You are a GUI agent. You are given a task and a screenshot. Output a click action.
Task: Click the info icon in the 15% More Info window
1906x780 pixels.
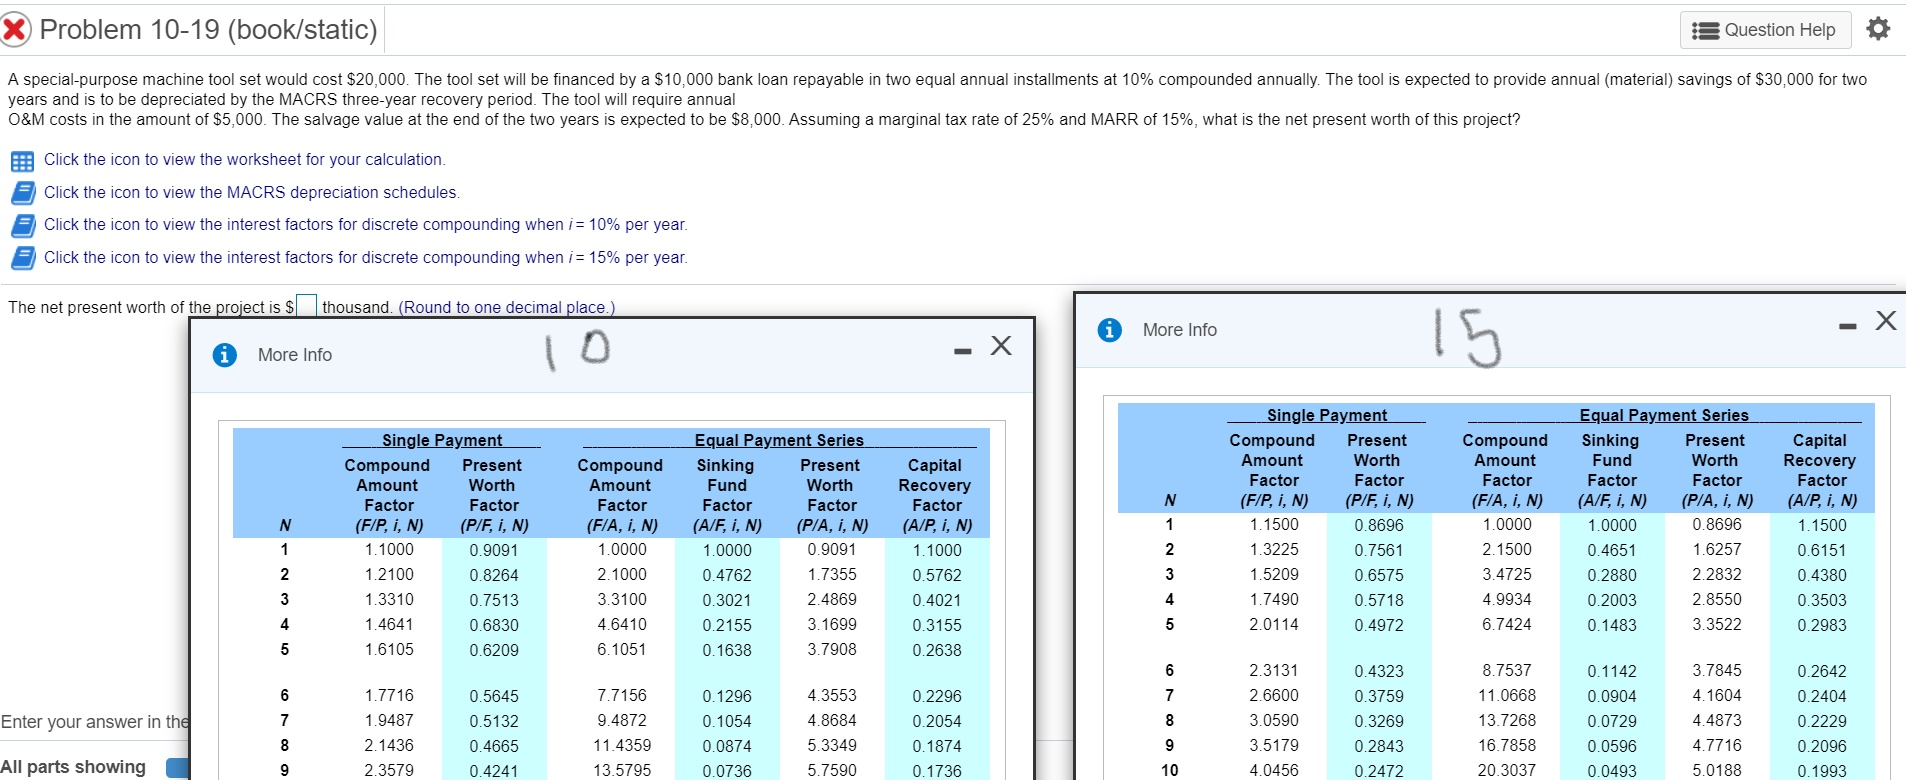[1110, 330]
